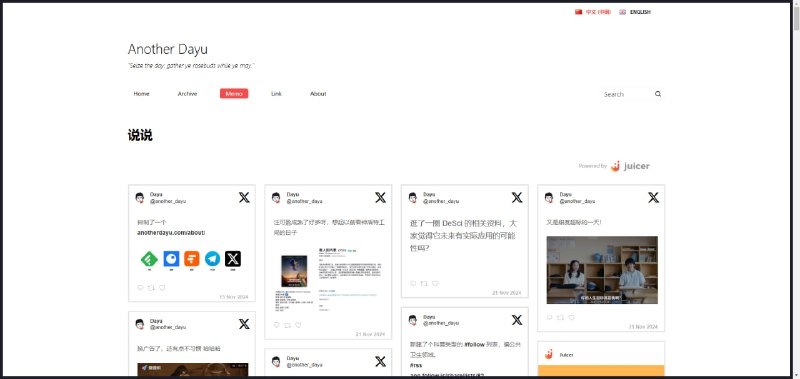Click X logo on the anotherdayu.com/about post
Viewport: 800px width, 379px height.
(244, 197)
